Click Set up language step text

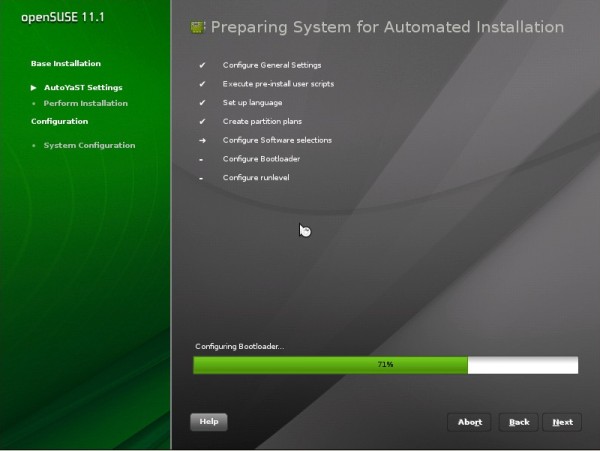tap(252, 103)
